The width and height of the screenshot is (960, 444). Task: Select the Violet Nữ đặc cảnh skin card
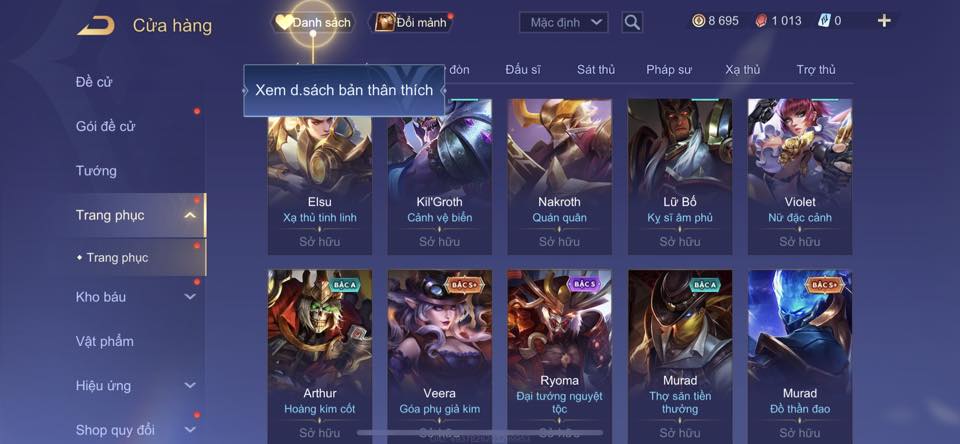(800, 176)
